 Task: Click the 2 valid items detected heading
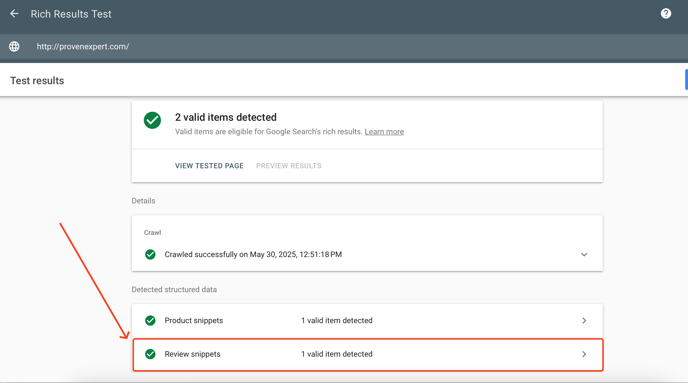pos(226,117)
